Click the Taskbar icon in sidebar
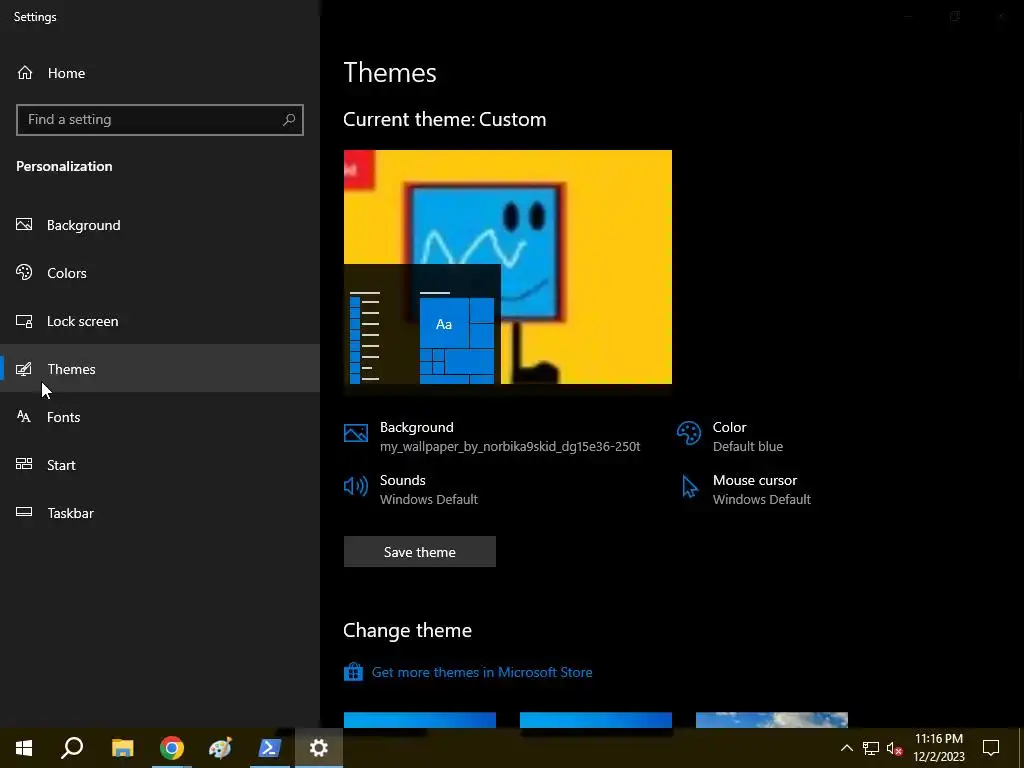Viewport: 1024px width, 768px height. click(24, 512)
